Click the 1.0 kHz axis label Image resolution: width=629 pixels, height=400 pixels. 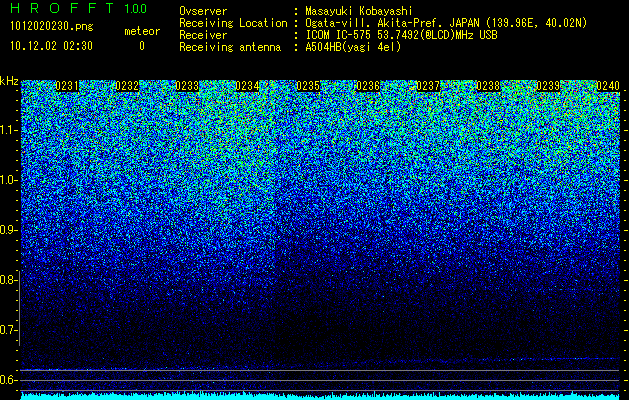pos(8,181)
